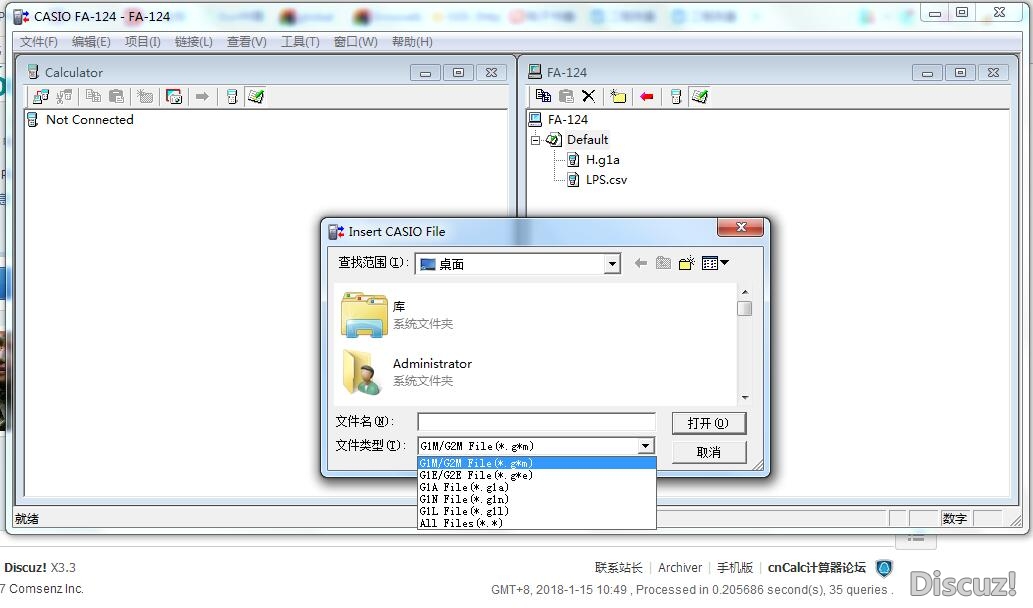Click the 打开(O) button
Screen dimensions: 1033x608
[x=709, y=423]
